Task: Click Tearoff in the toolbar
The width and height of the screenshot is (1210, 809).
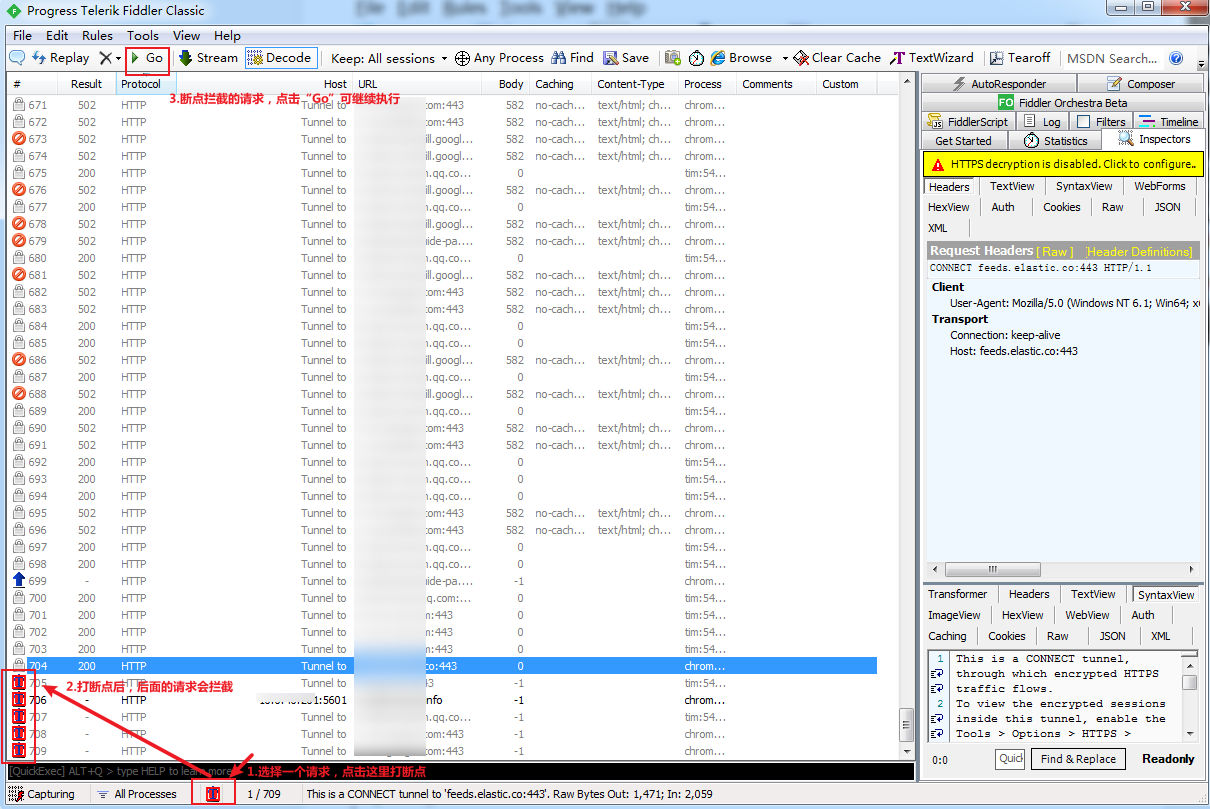Action: coord(1020,58)
